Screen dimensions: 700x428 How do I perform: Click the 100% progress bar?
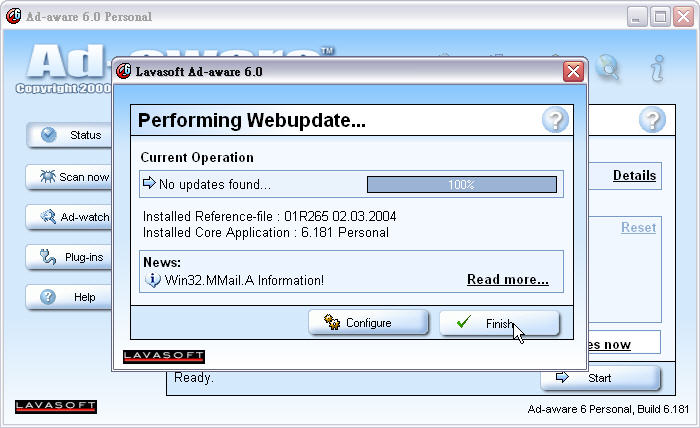(x=462, y=184)
